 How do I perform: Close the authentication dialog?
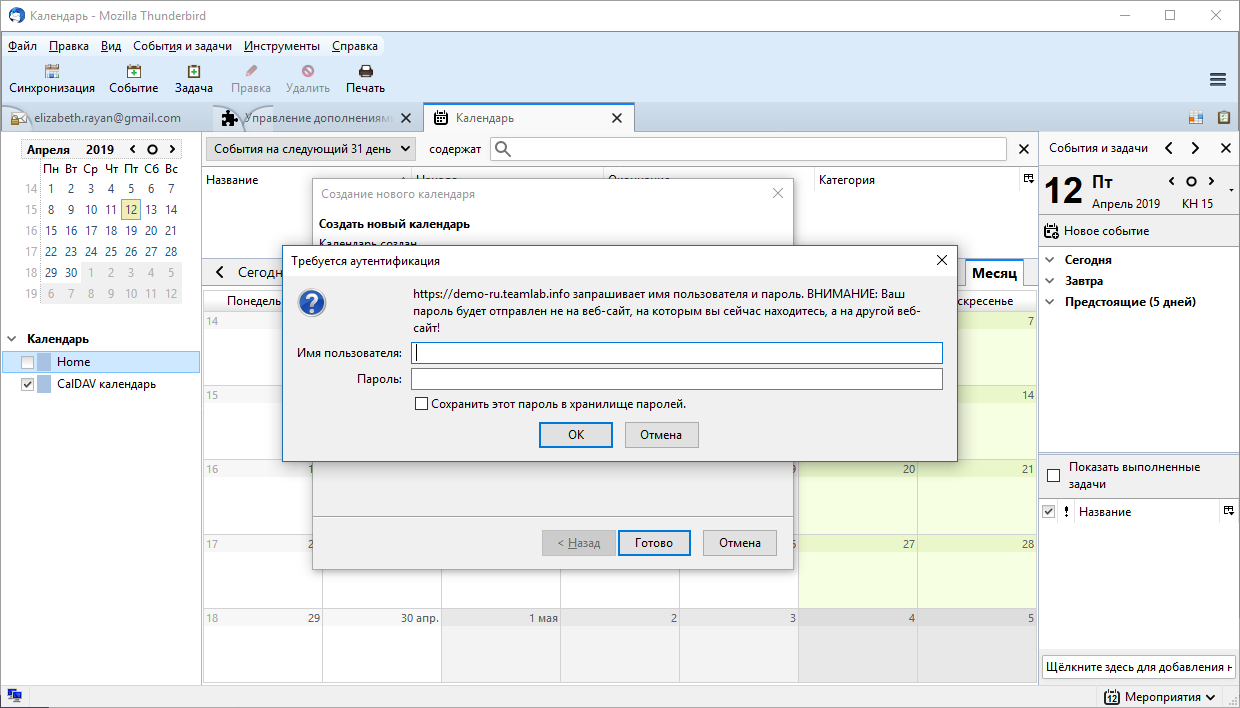941,260
